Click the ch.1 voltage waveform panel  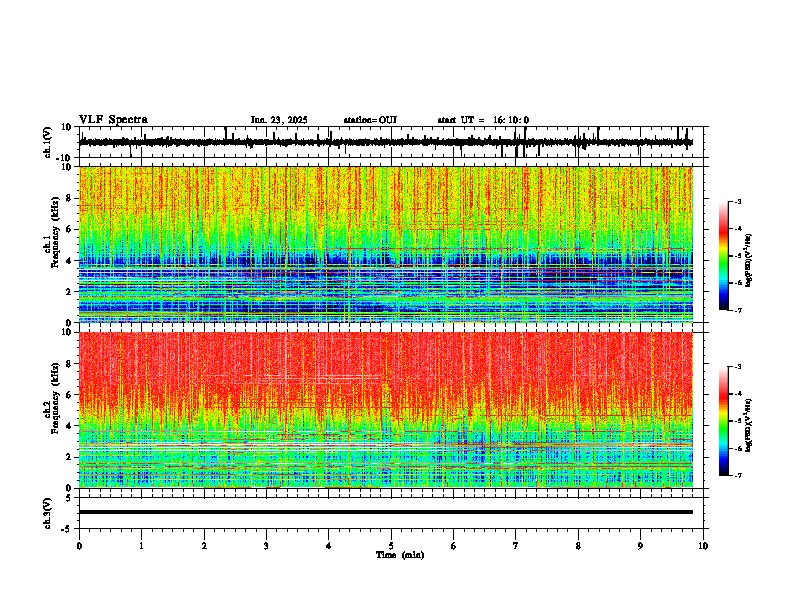tap(393, 142)
